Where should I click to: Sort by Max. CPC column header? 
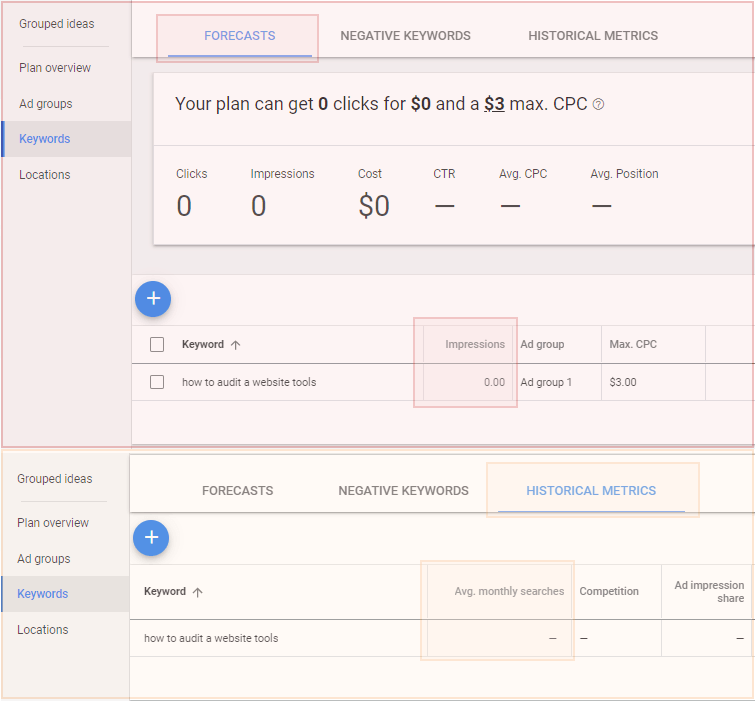[x=633, y=344]
